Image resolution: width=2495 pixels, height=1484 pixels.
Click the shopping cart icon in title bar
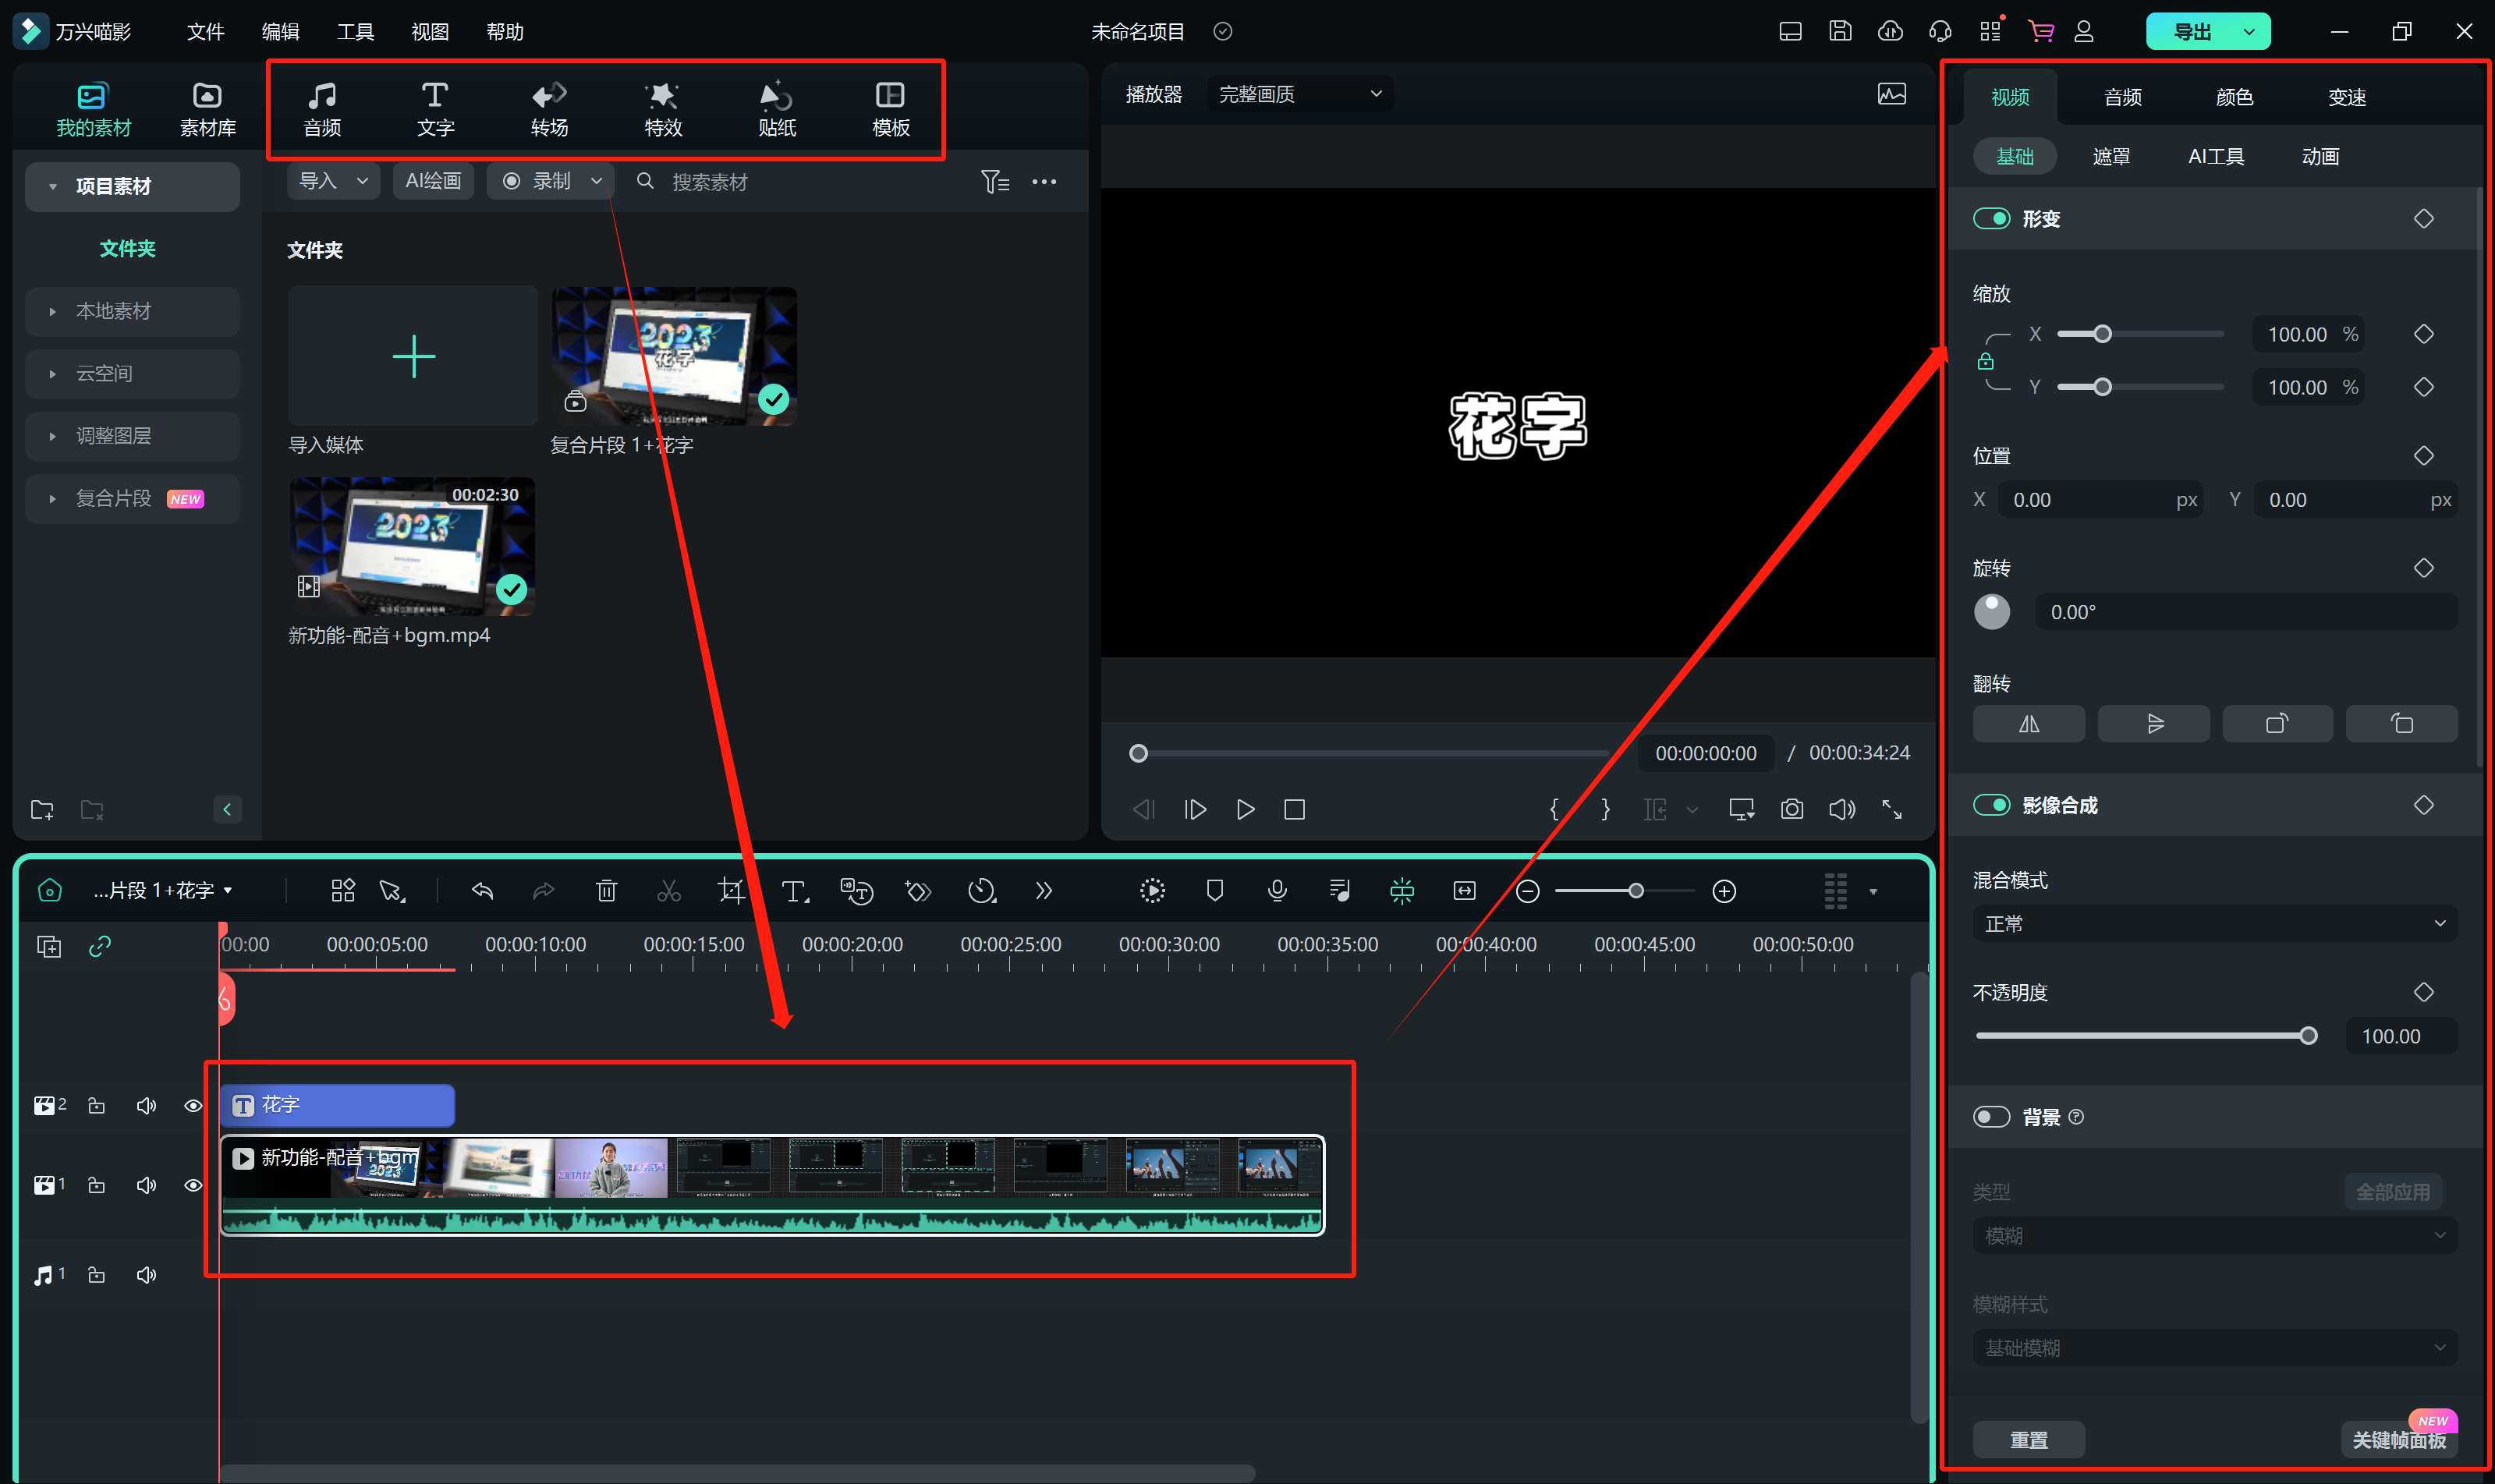click(2040, 31)
